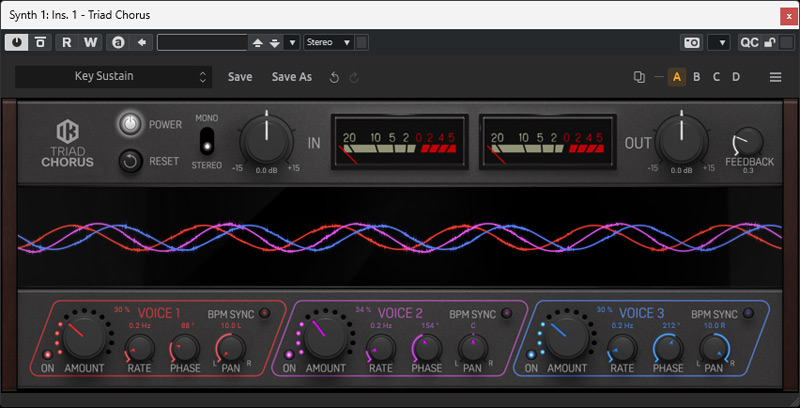The height and width of the screenshot is (408, 800).
Task: Click the Save As button
Action: 292,77
